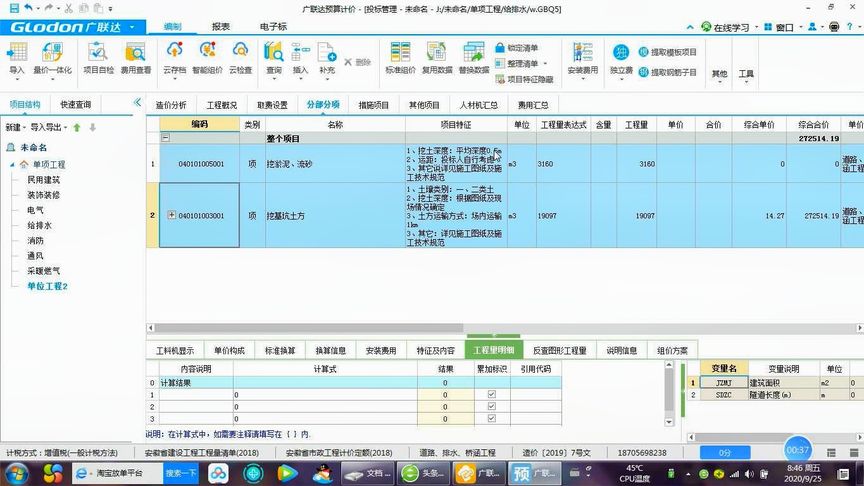Select 单位工程2 in project tree

[47, 286]
